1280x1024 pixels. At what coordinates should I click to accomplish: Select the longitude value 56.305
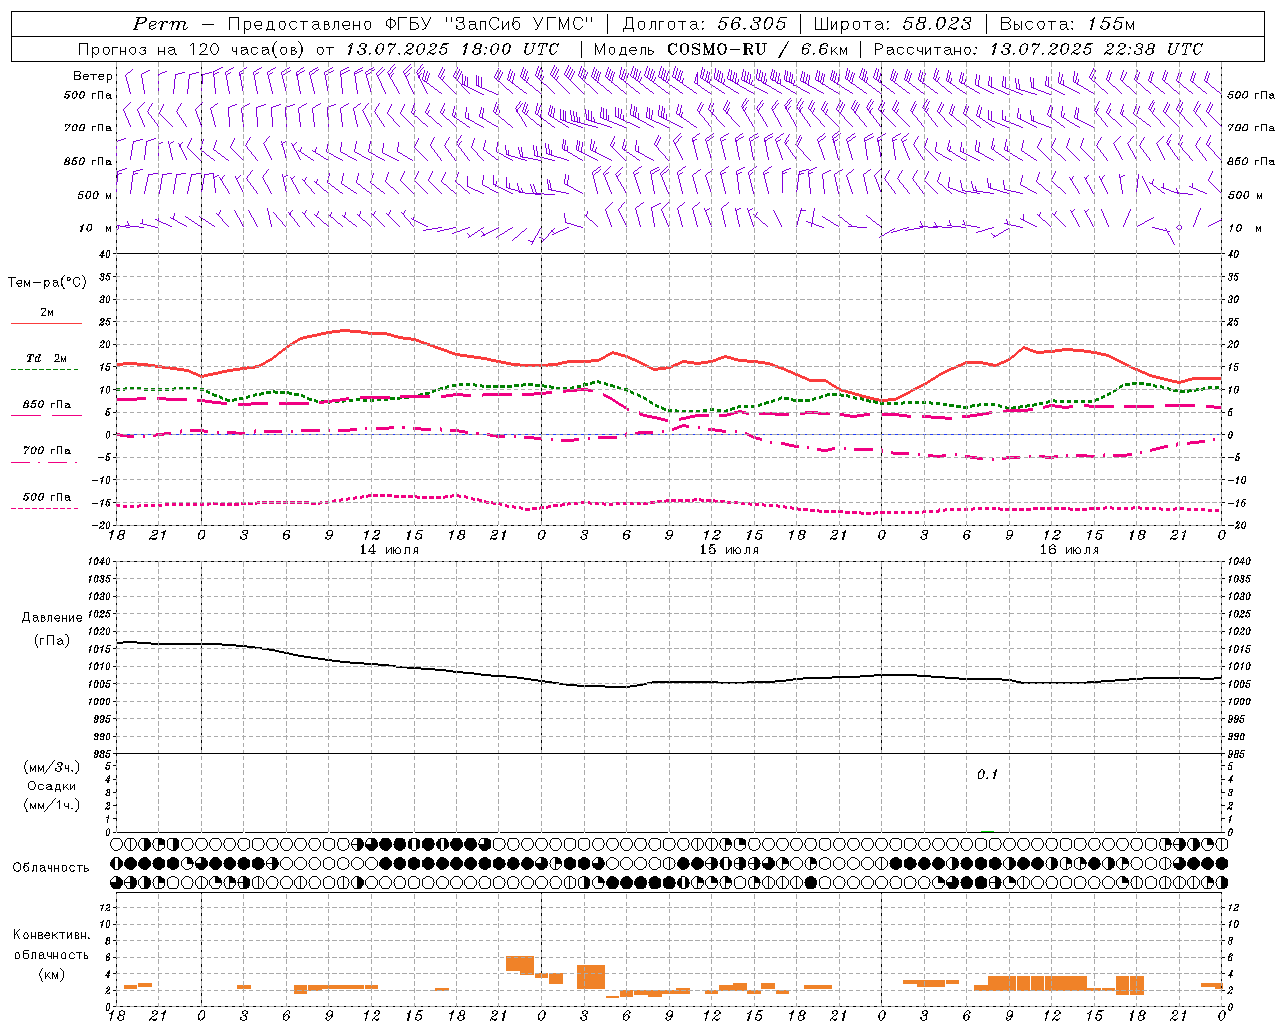752,24
